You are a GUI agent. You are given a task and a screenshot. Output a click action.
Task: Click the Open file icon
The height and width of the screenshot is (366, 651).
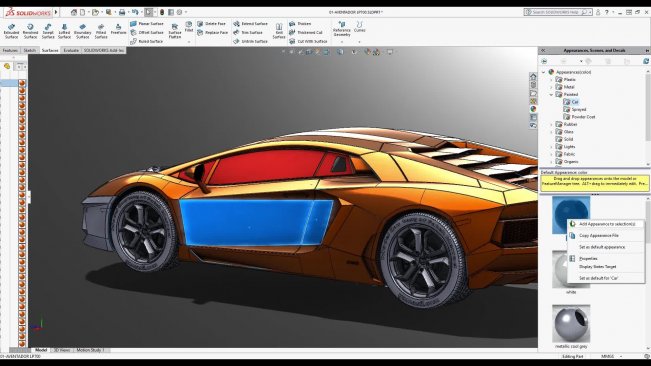pos(95,12)
